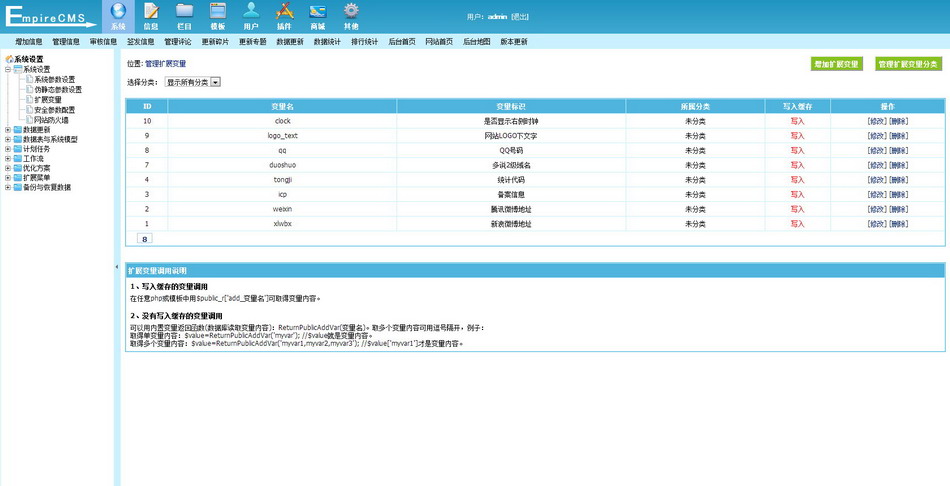Click the 退出 logout link
Viewport: 950px width, 486px height.
521,17
